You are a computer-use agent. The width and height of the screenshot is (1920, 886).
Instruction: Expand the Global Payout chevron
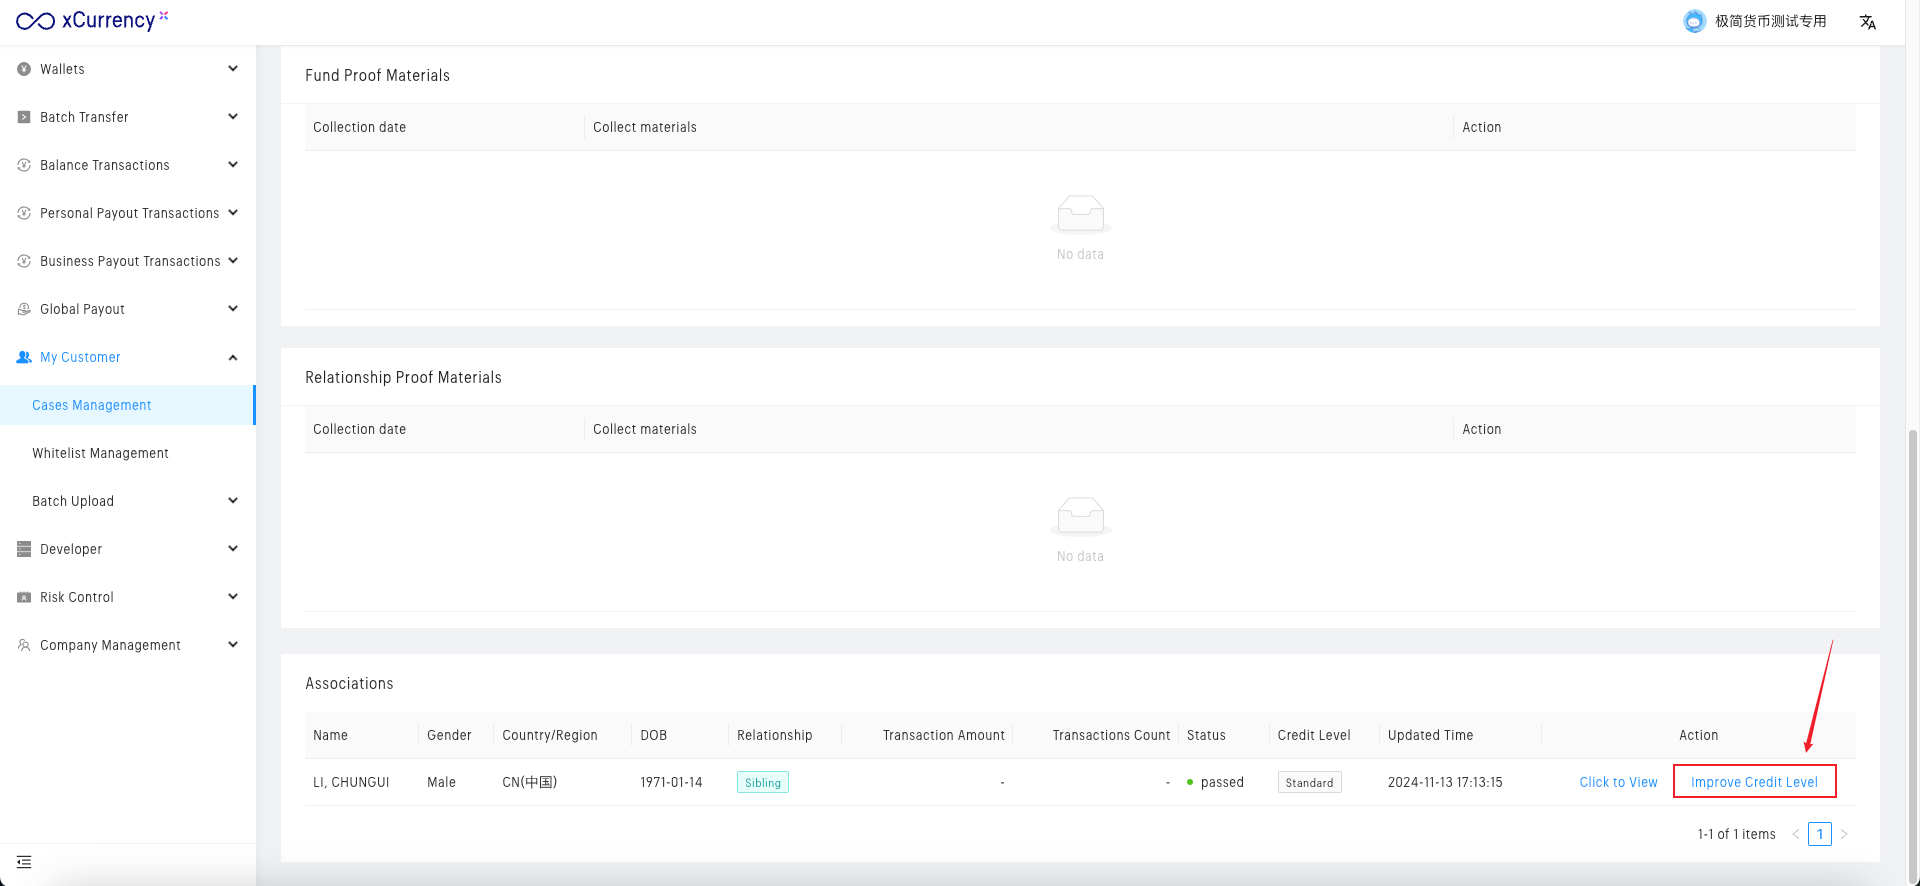pos(233,309)
